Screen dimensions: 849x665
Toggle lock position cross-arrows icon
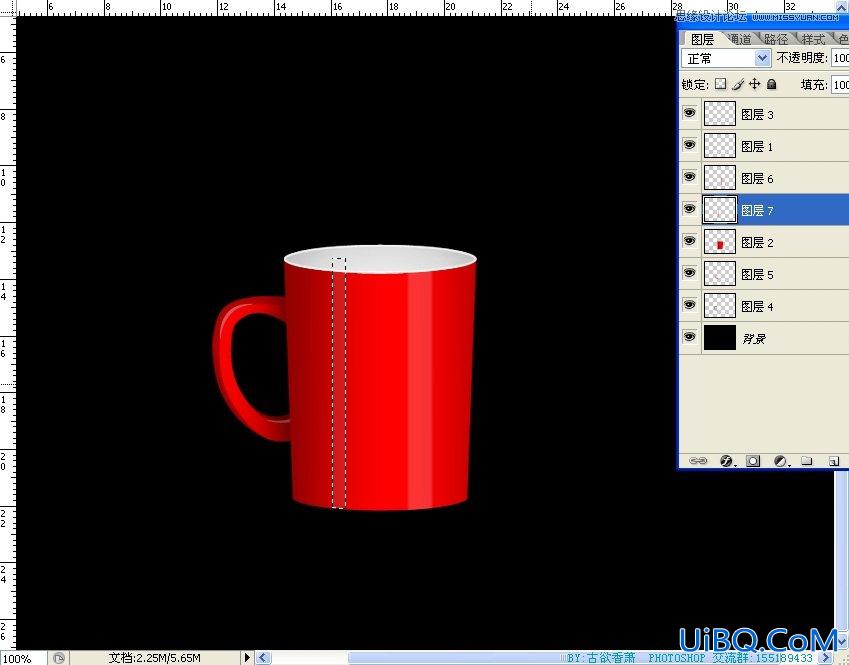755,84
